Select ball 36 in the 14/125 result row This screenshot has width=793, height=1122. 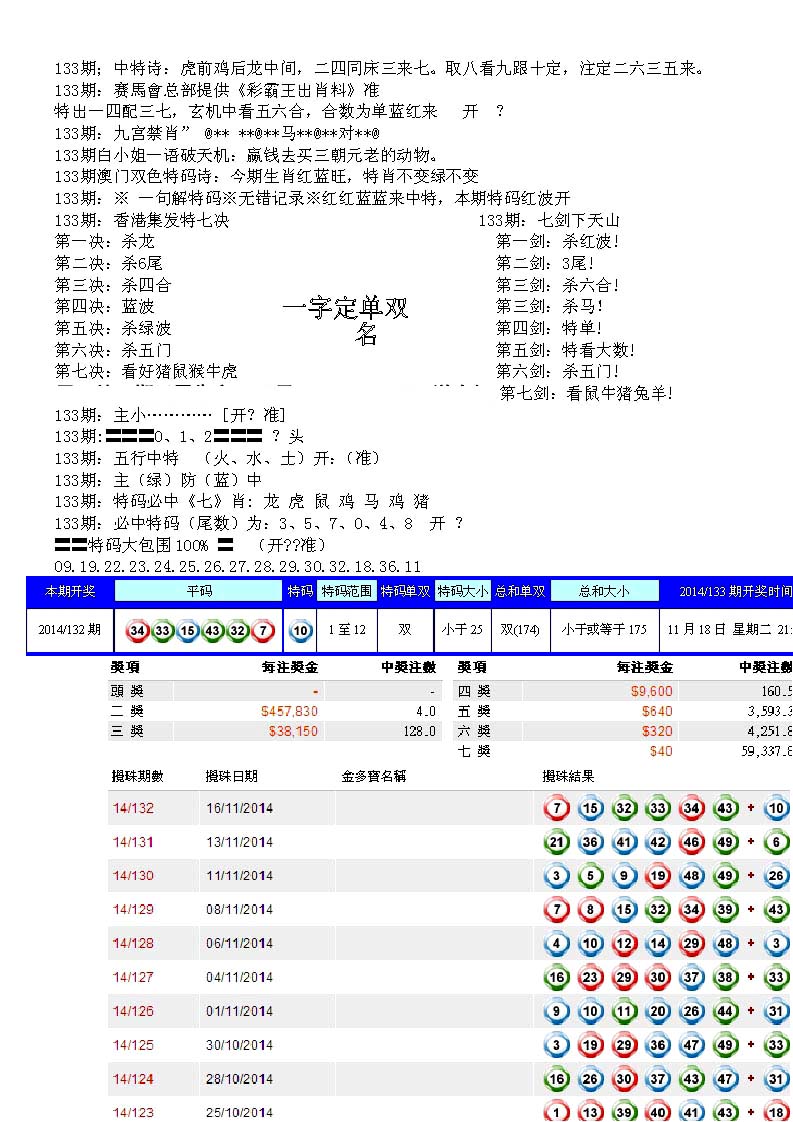click(658, 1045)
